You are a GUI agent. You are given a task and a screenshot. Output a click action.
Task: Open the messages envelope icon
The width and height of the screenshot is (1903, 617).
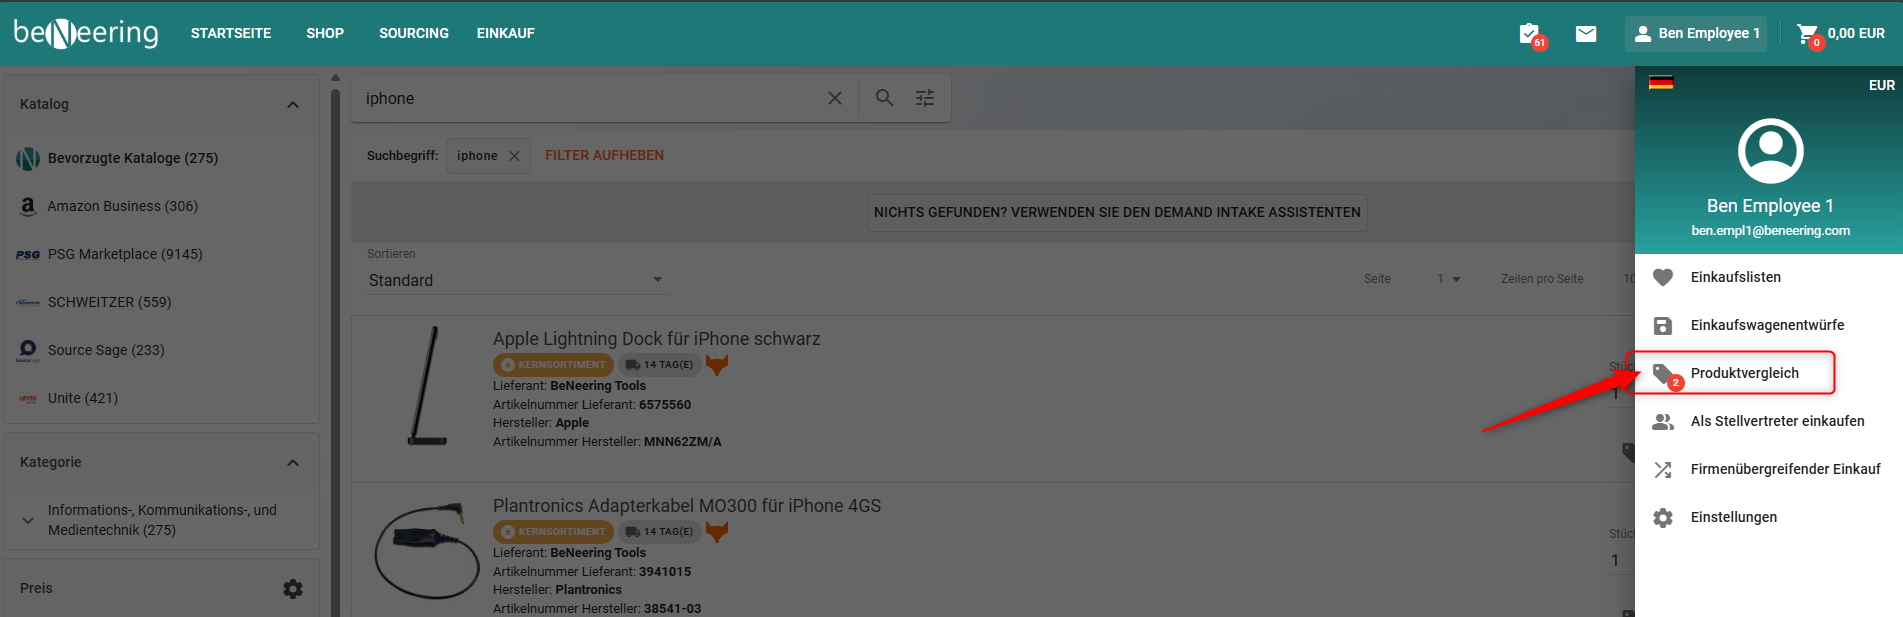[x=1586, y=34]
